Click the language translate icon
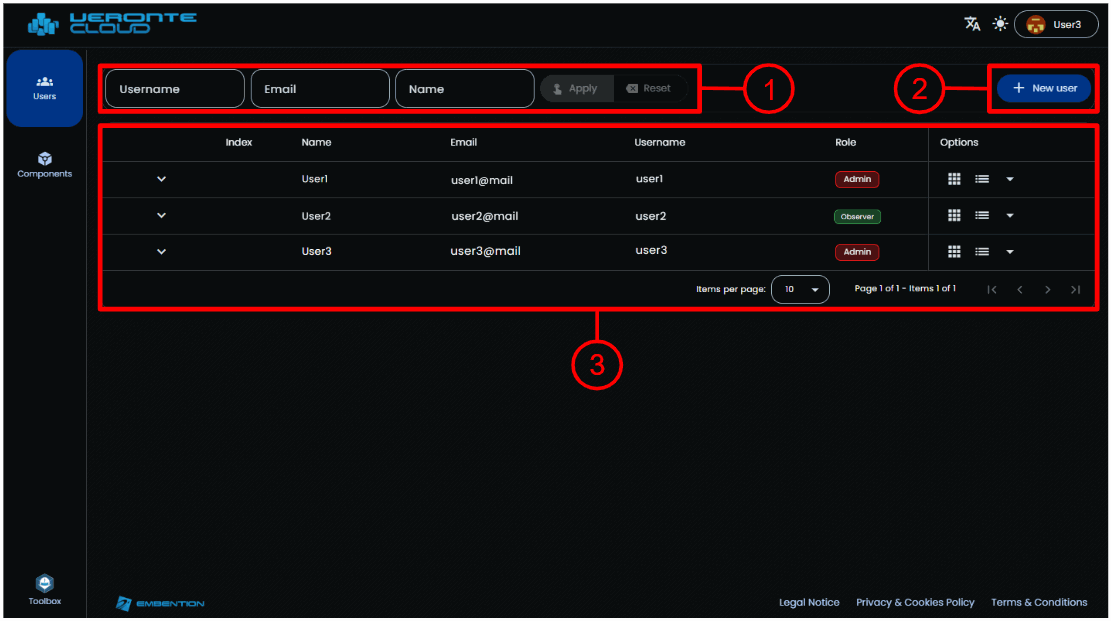The width and height of the screenshot is (1111, 621). pos(972,24)
